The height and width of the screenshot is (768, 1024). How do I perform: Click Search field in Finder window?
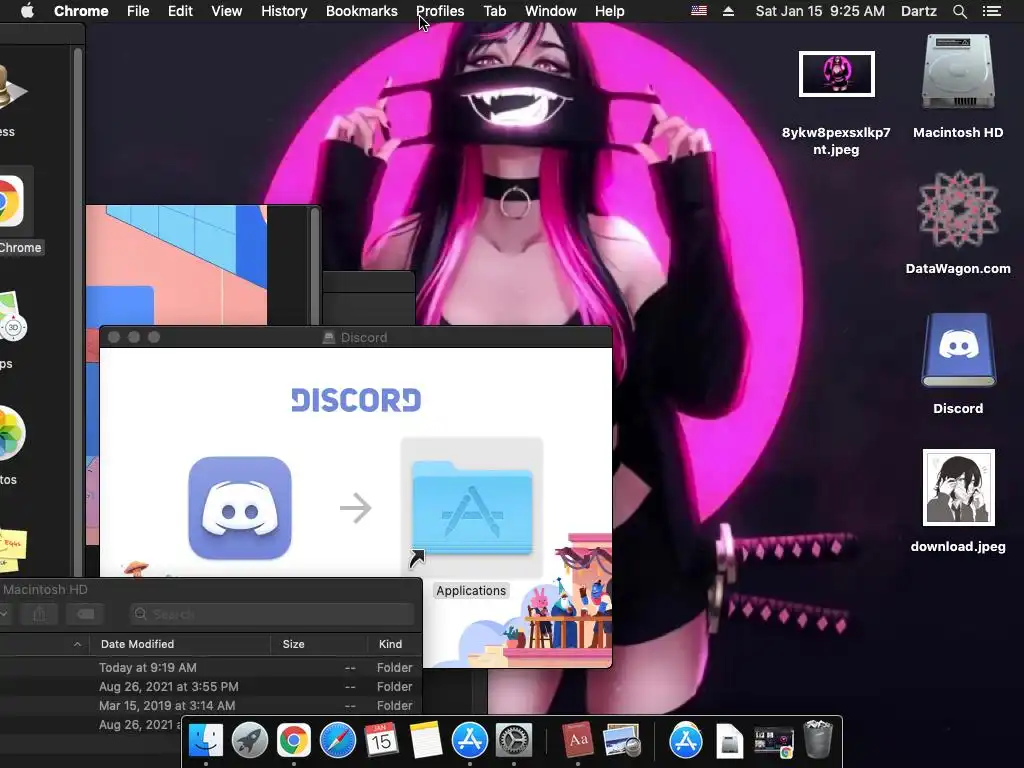[x=272, y=614]
